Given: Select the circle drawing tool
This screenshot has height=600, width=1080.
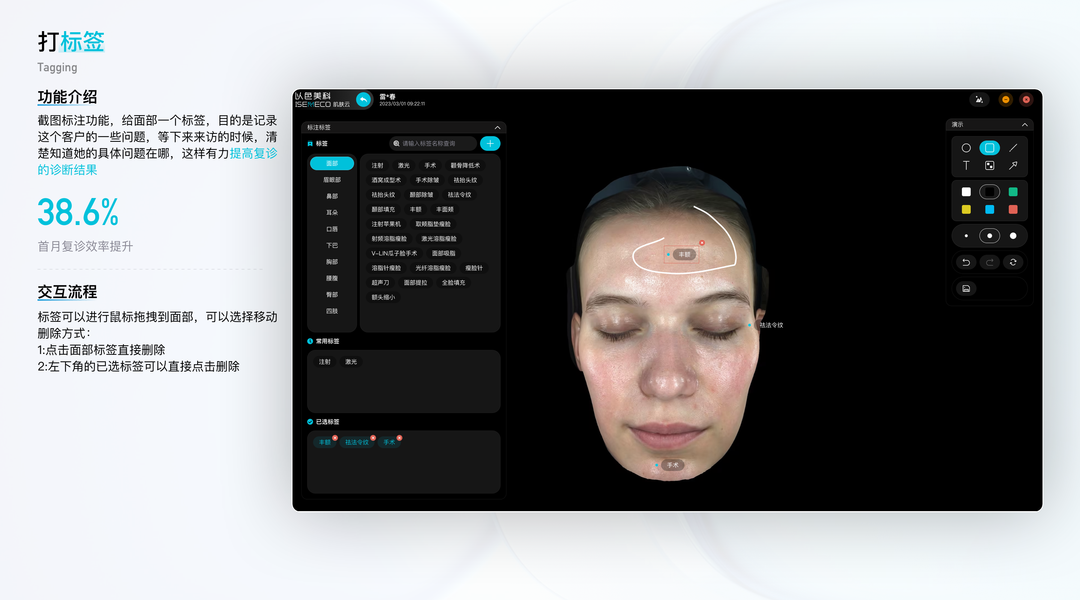Looking at the screenshot, I should click(x=966, y=148).
